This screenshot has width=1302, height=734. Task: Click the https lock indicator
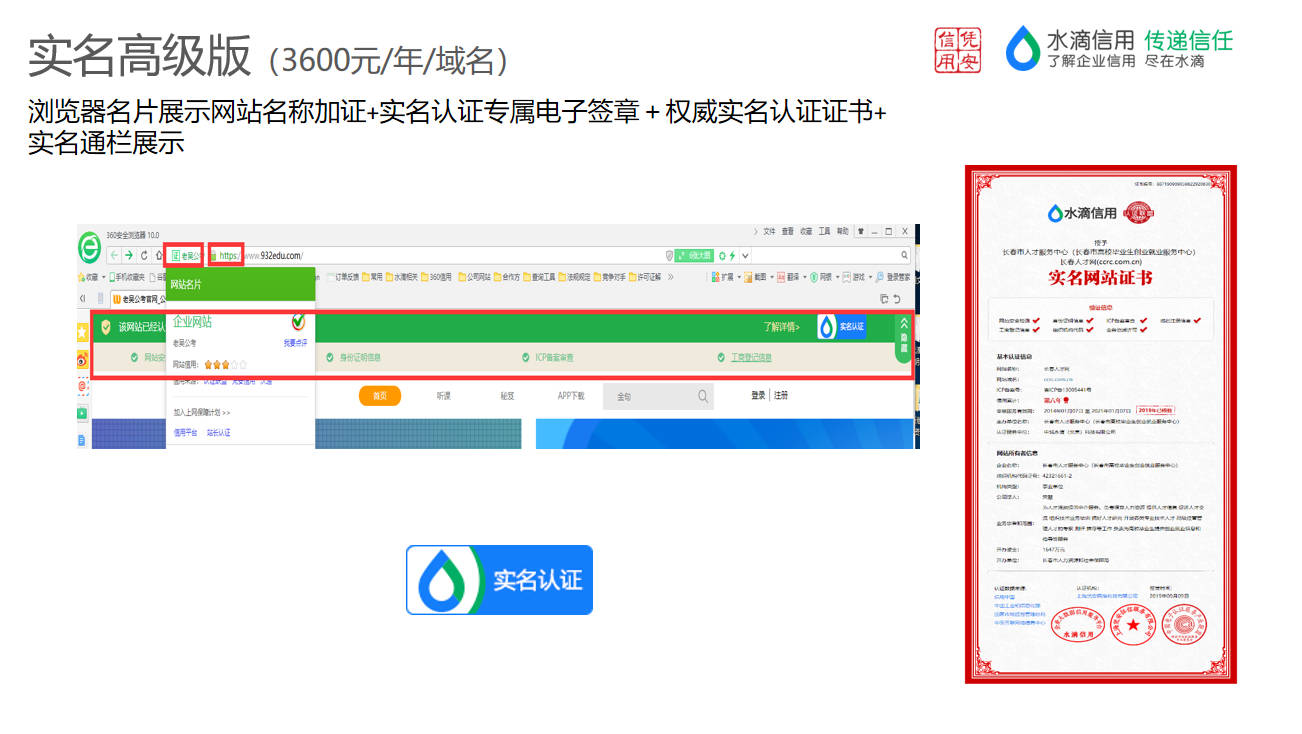225,256
